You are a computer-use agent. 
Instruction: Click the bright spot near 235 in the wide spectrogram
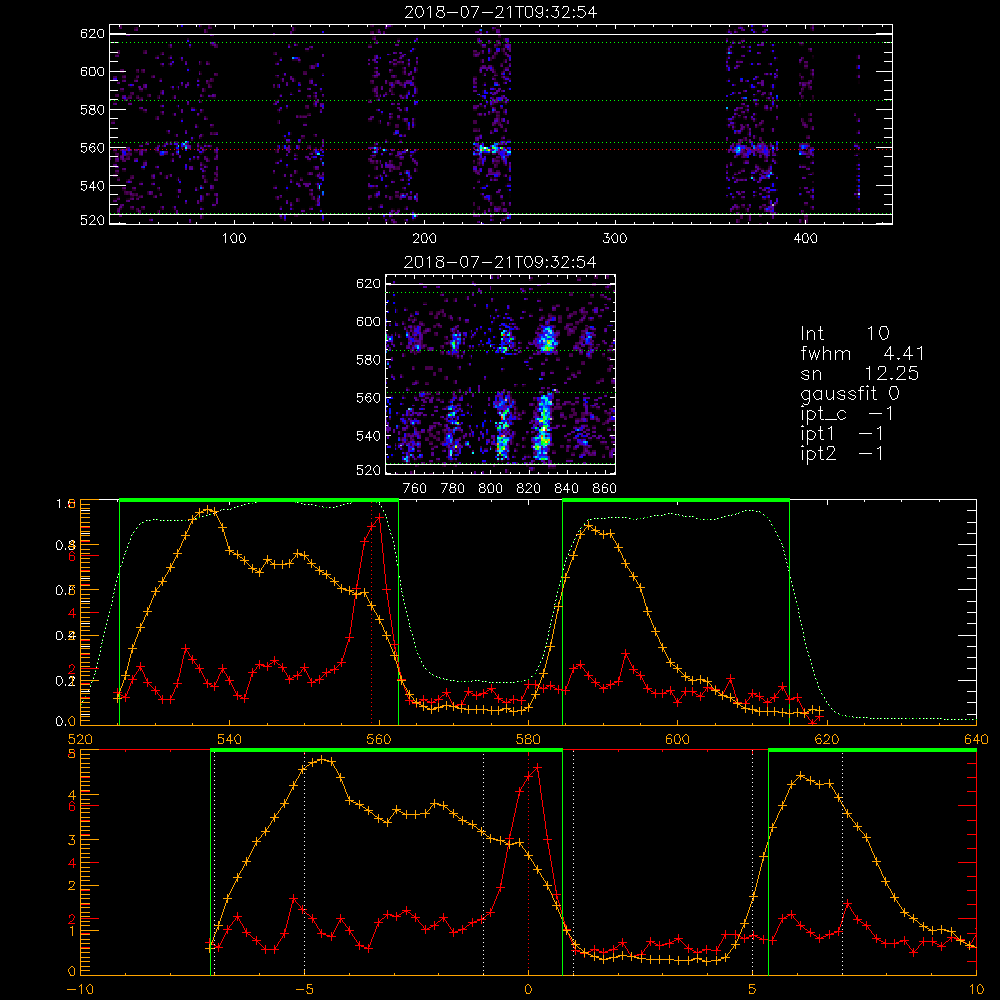click(x=492, y=151)
